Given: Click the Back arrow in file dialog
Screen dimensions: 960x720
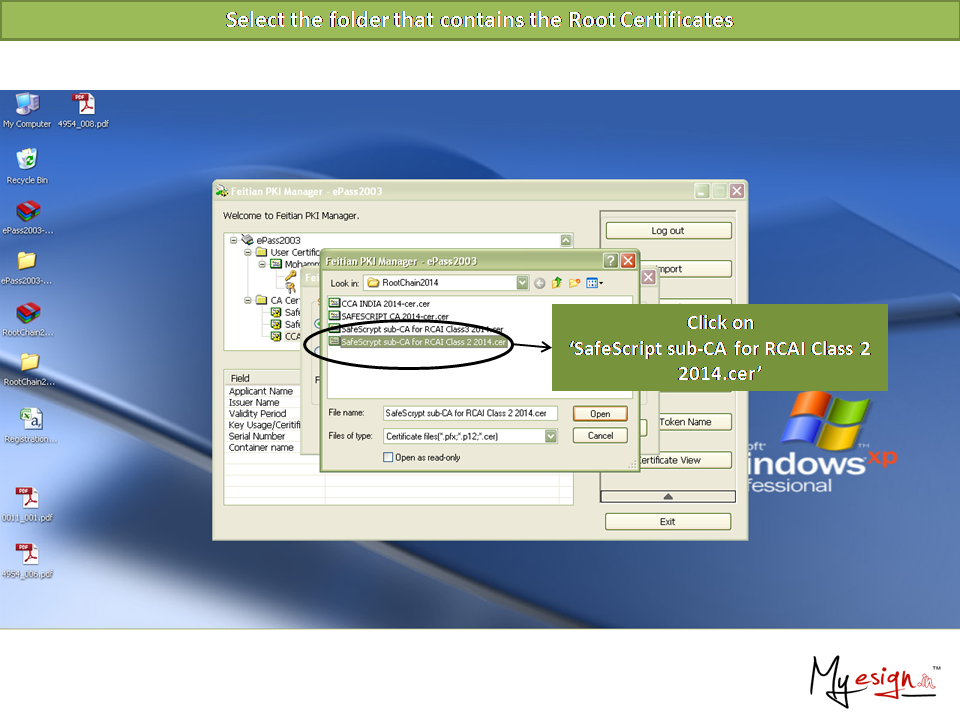Looking at the screenshot, I should point(540,283).
